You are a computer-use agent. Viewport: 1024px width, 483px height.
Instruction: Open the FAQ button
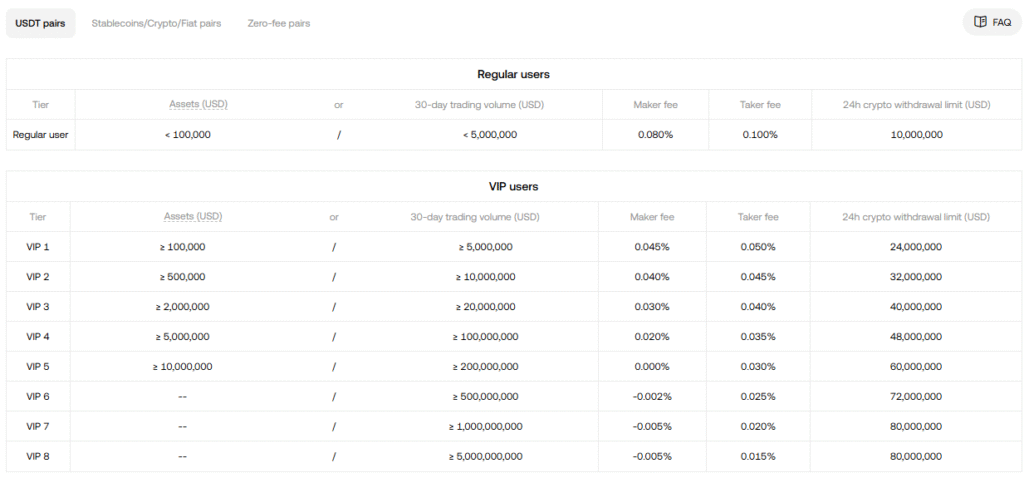(992, 22)
